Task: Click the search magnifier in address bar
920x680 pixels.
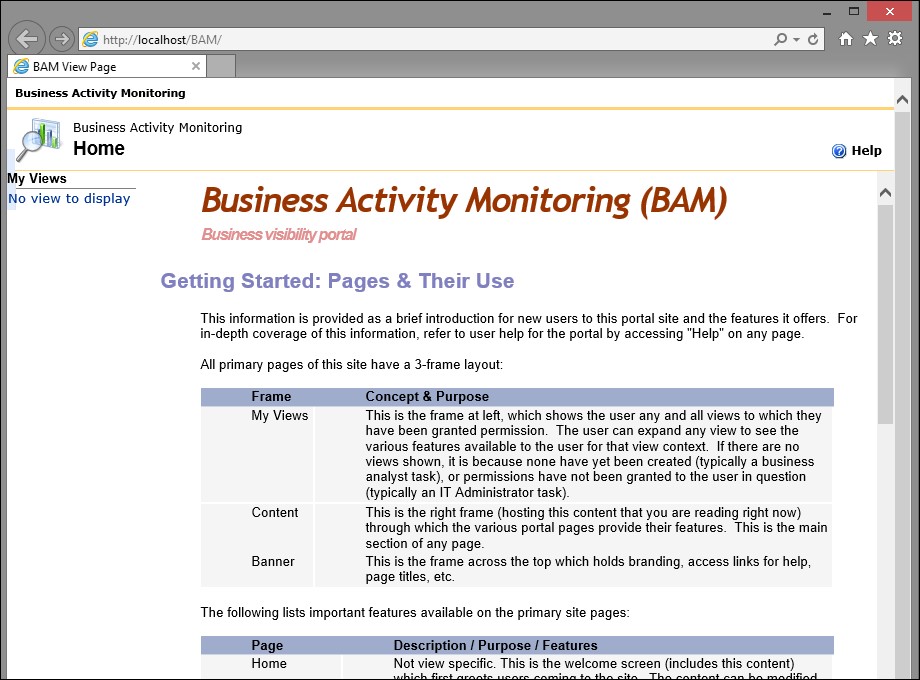Action: (780, 39)
